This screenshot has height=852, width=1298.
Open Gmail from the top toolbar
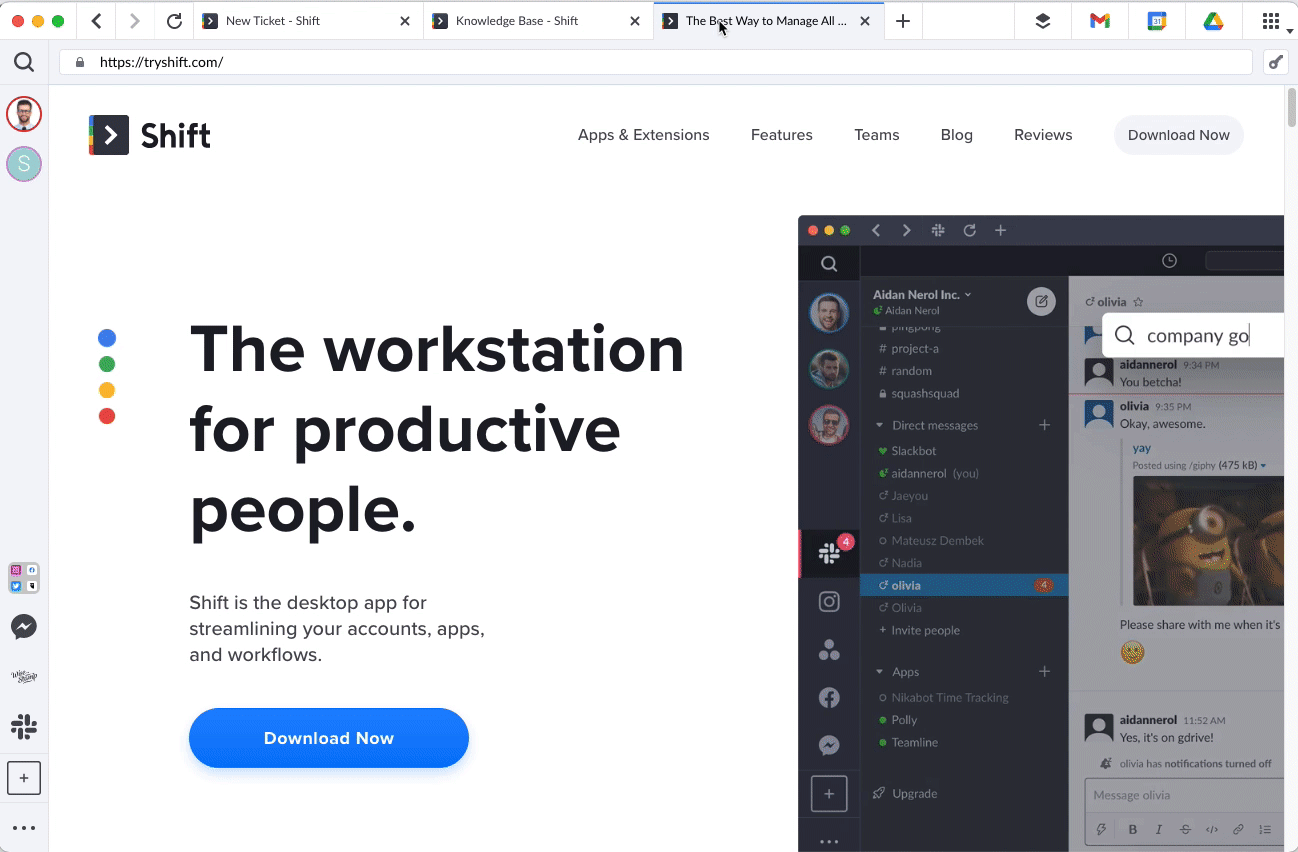[1100, 21]
